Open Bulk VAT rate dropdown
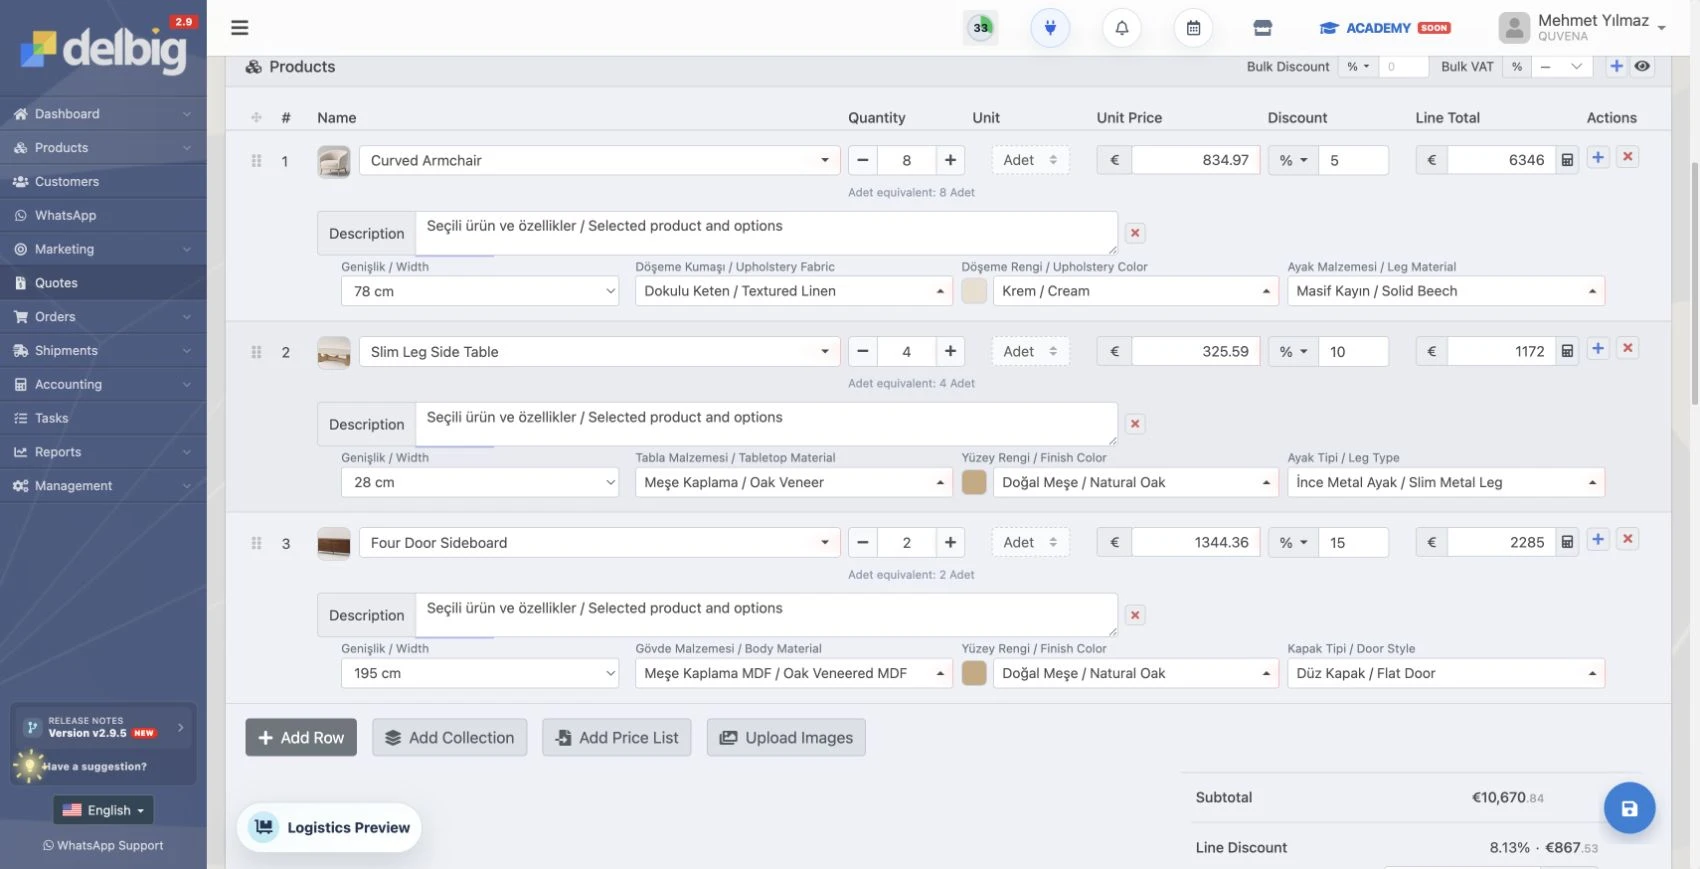The height and width of the screenshot is (869, 1700). 1561,66
